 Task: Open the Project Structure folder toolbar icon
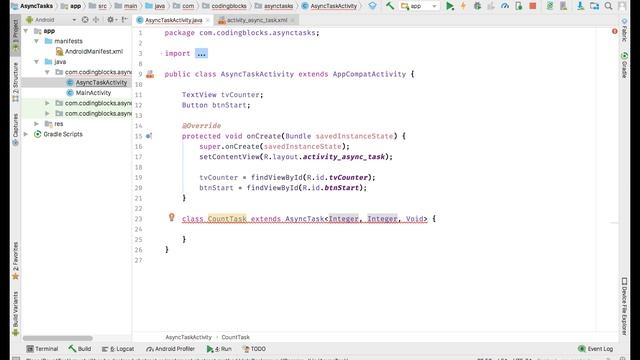pyautogui.click(x=595, y=6)
